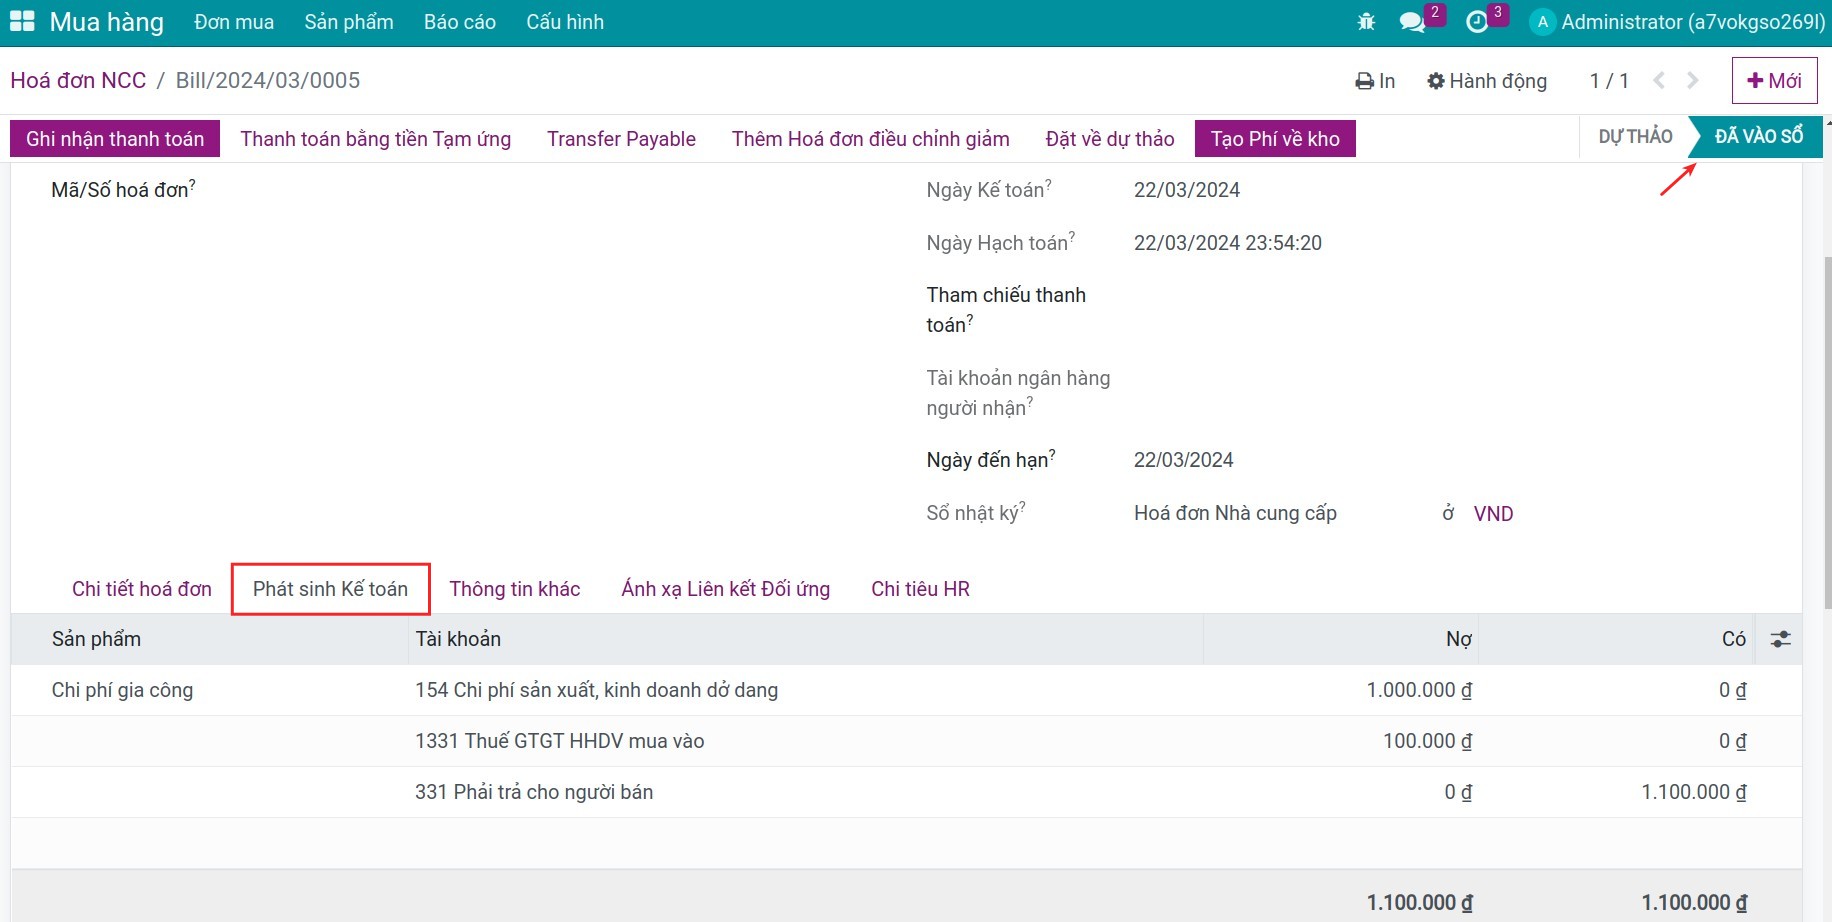Image resolution: width=1832 pixels, height=922 pixels.
Task: Click Ghi nhận thanh toán button
Action: (115, 138)
